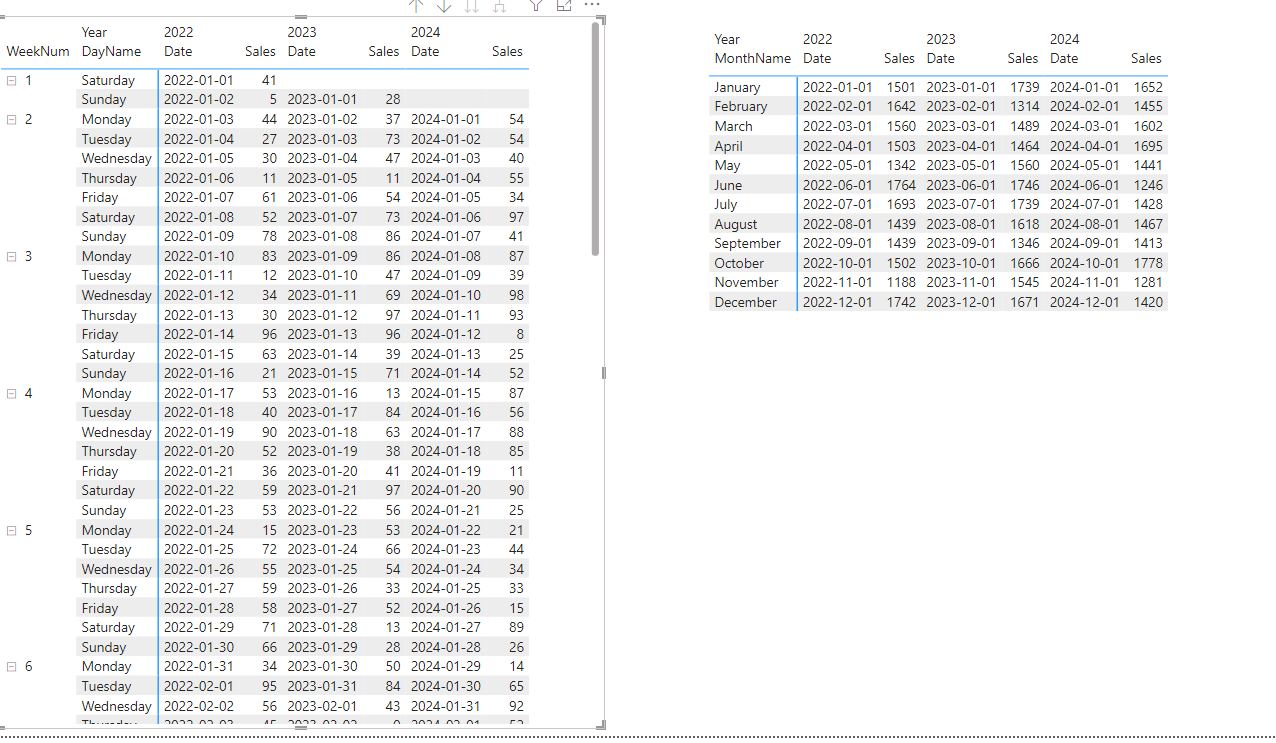Select the 1764 sales value for June 2022
The width and height of the screenshot is (1276, 743).
(x=901, y=185)
